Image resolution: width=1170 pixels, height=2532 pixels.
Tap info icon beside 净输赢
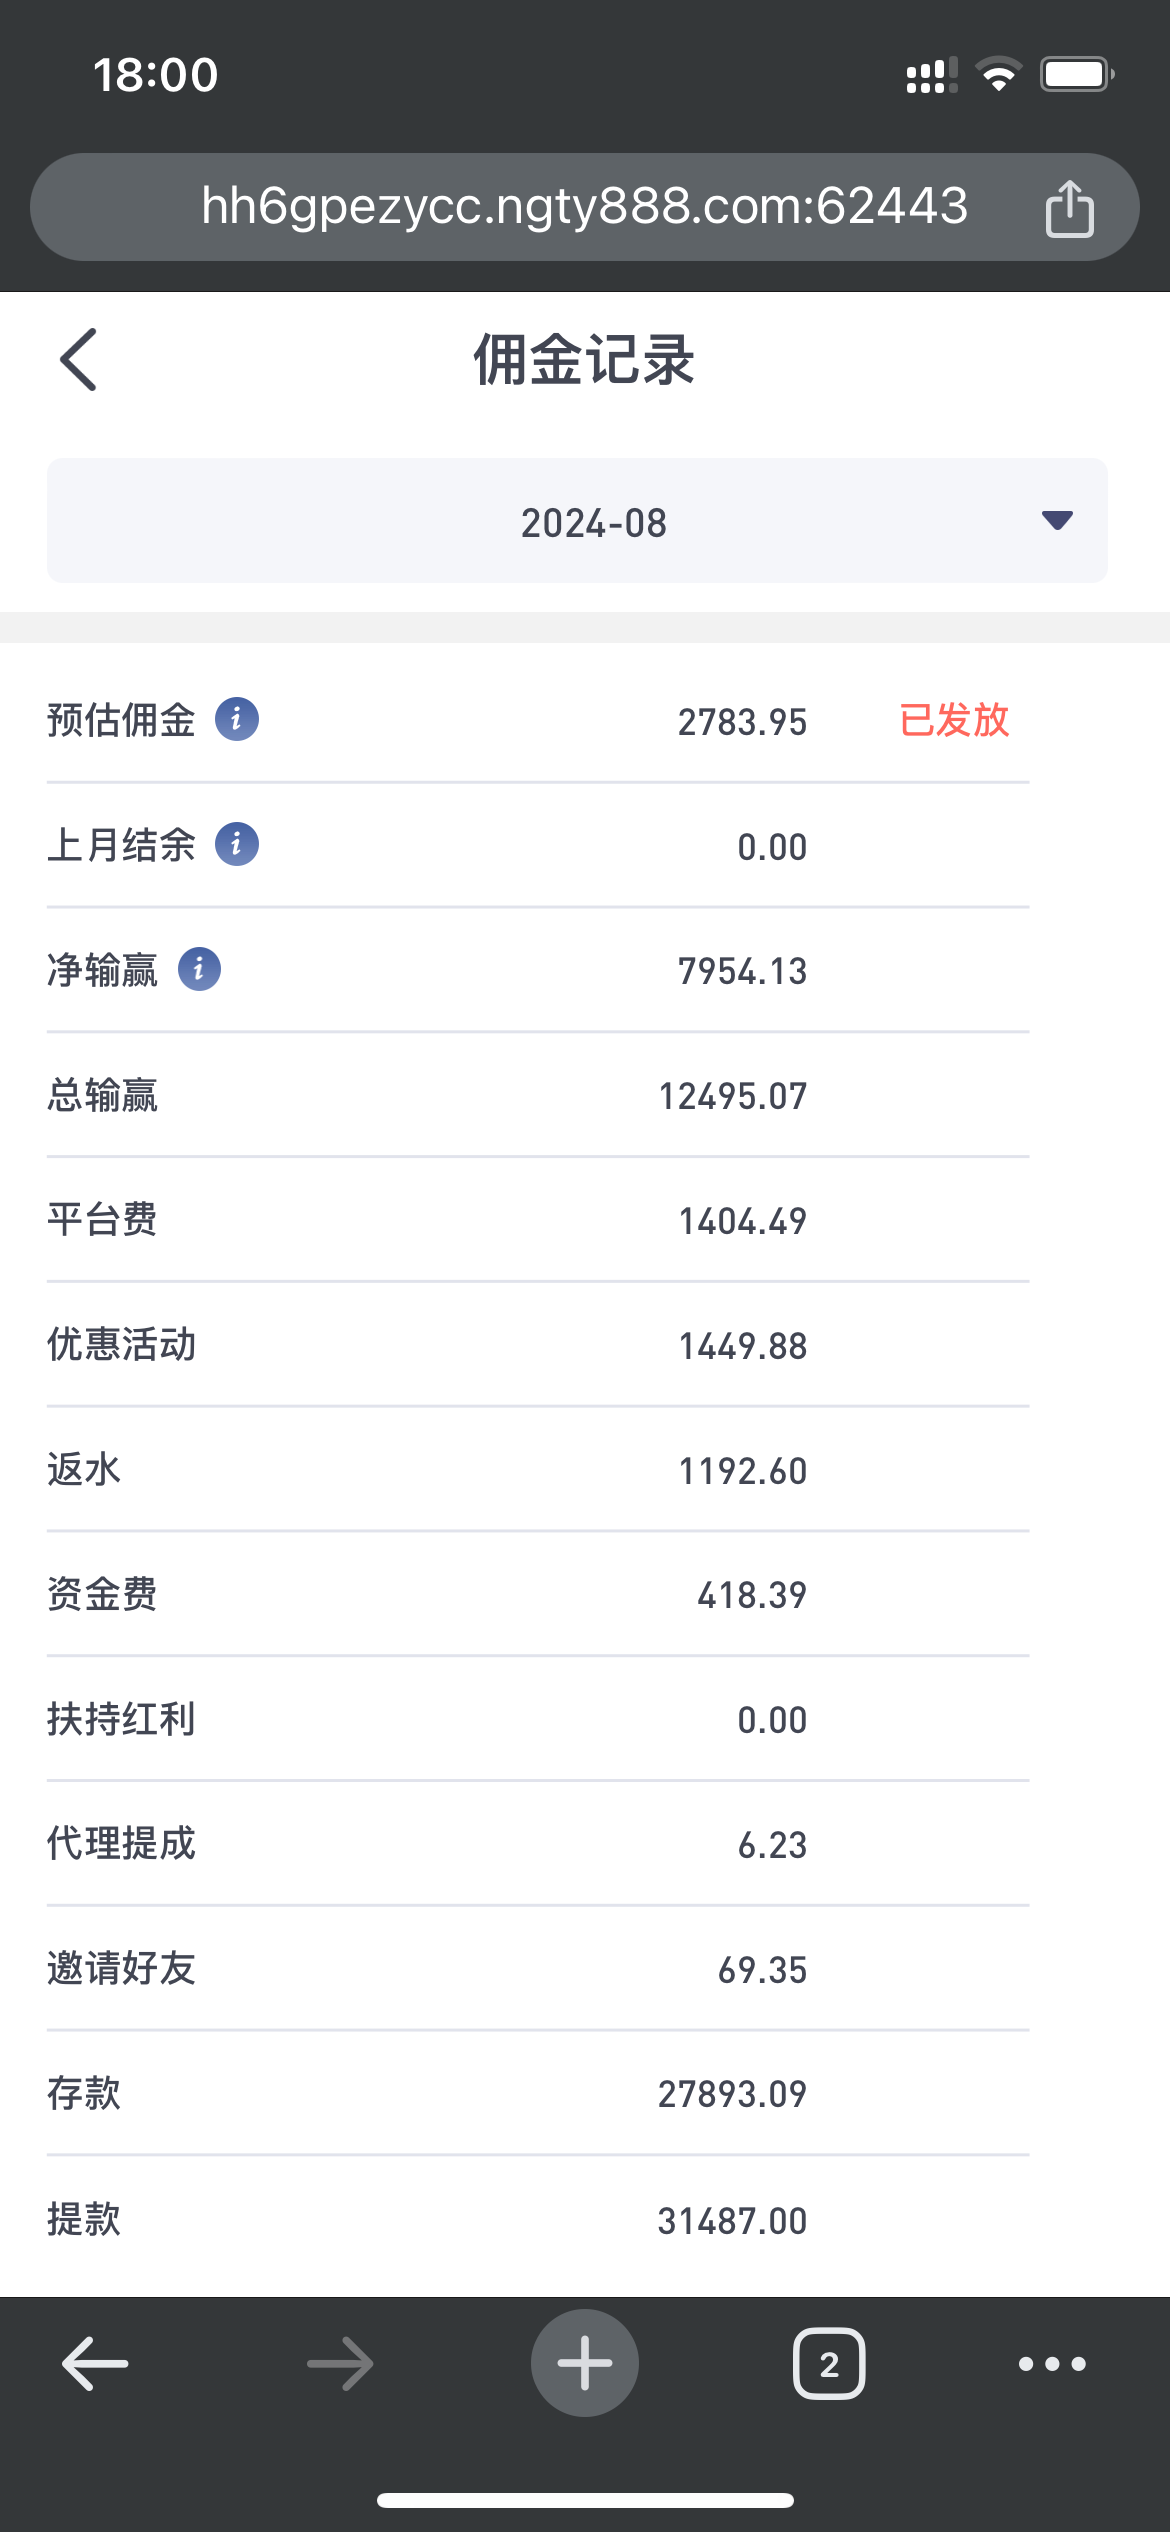199,969
